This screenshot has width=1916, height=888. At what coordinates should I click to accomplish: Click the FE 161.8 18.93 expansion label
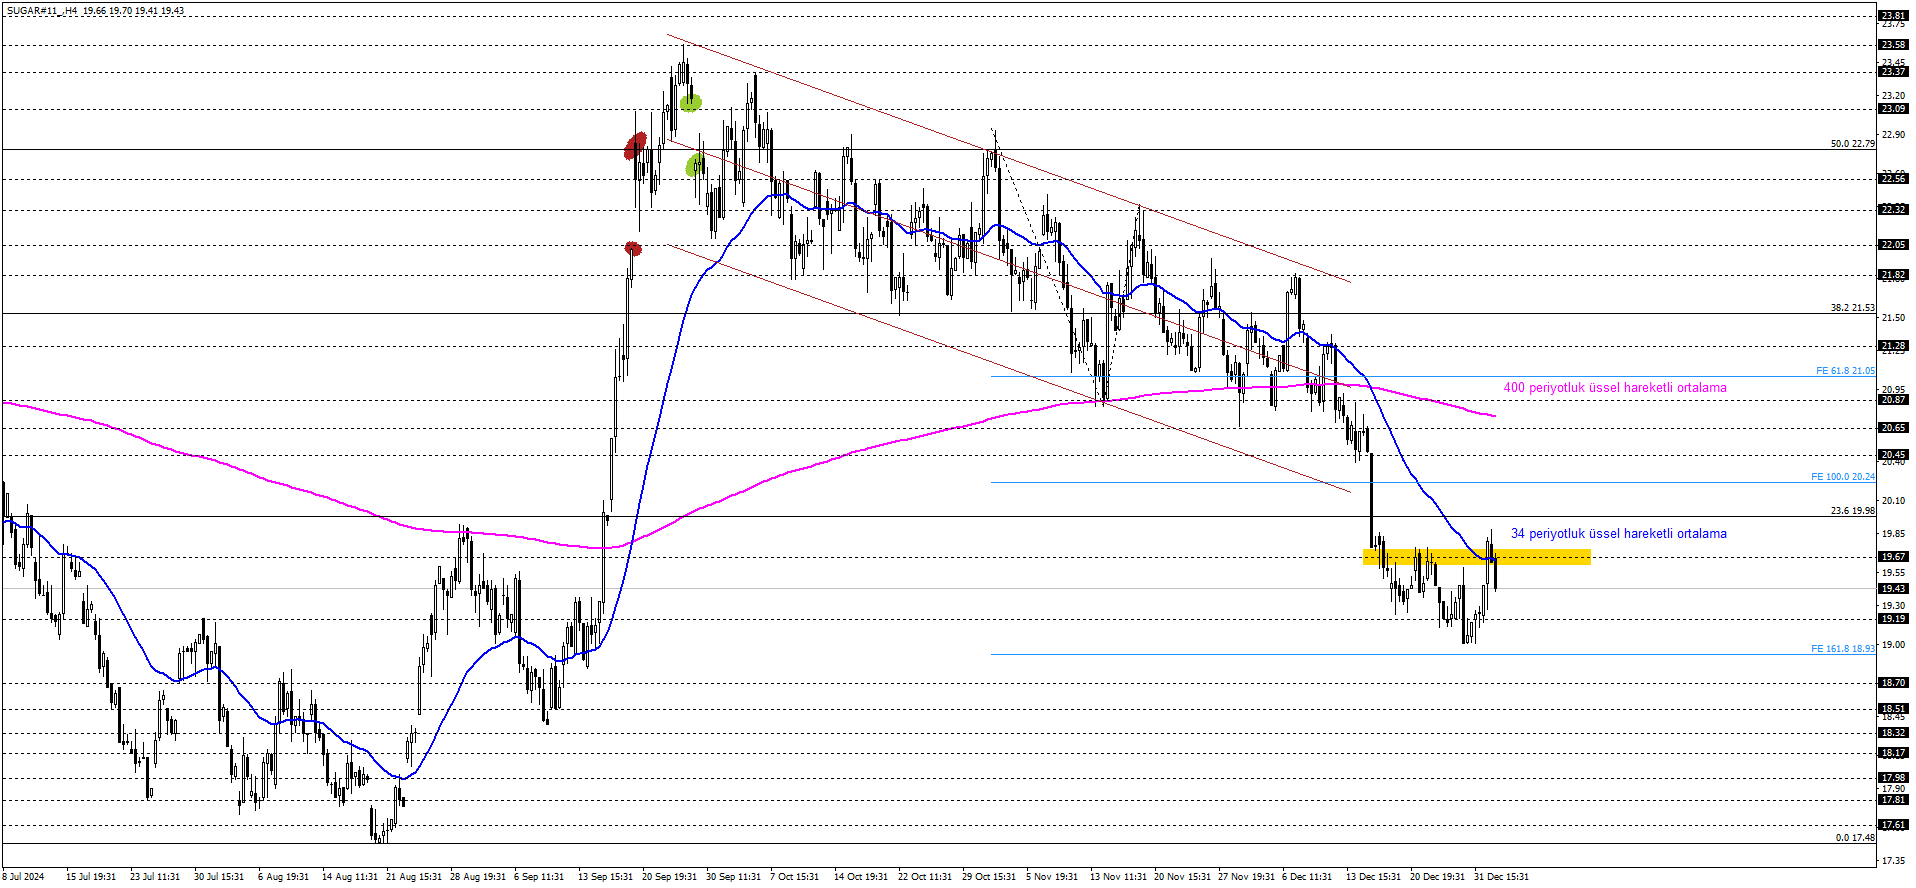click(x=1842, y=649)
